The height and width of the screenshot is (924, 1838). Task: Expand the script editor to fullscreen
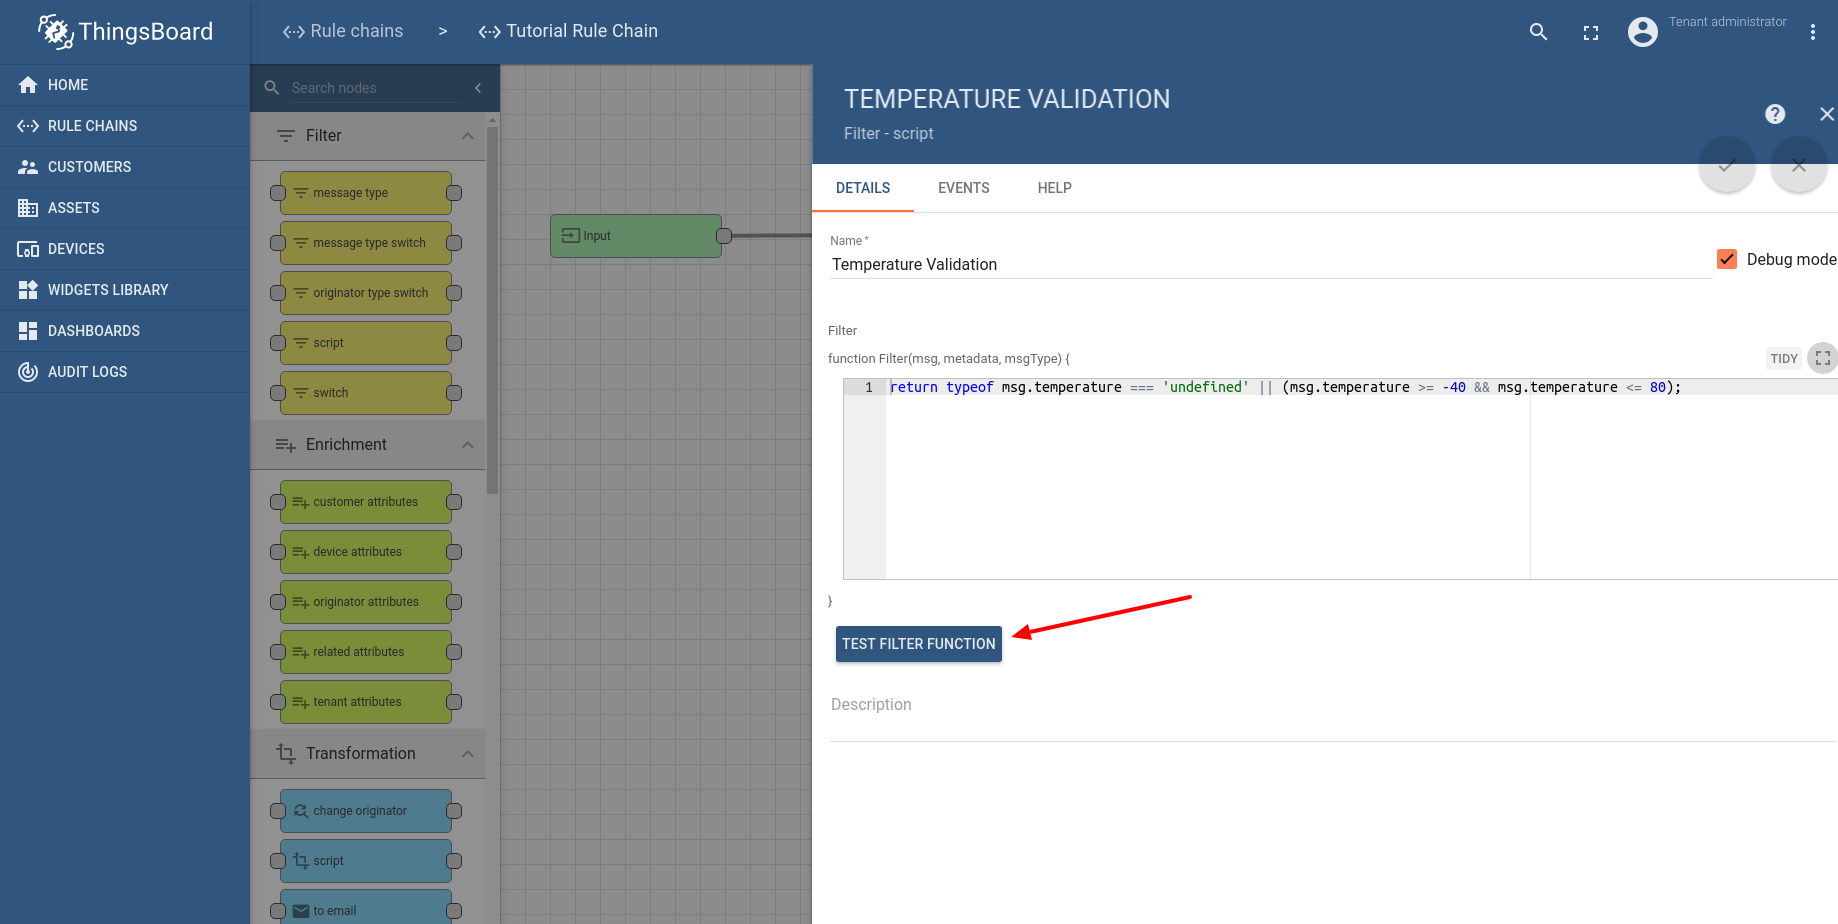(1823, 358)
